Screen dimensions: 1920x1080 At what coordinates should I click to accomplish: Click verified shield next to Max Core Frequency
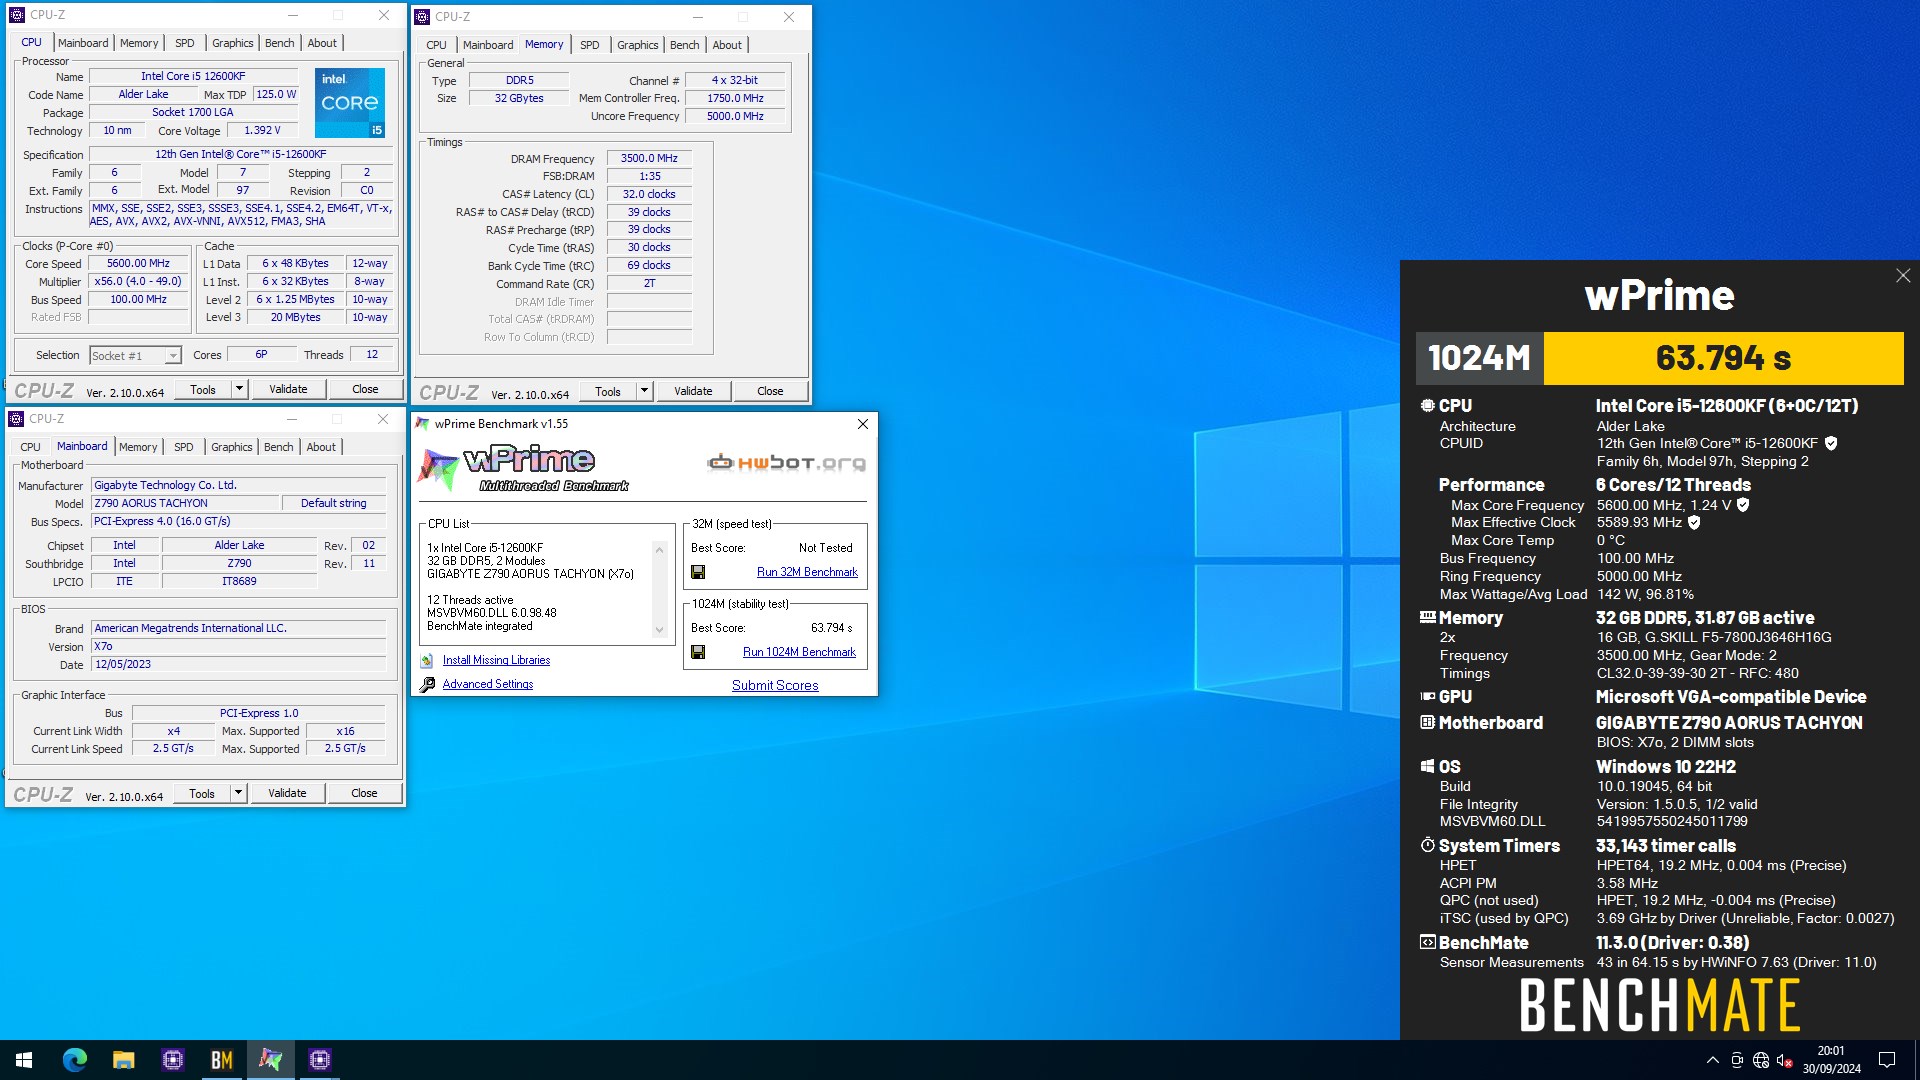click(1743, 505)
